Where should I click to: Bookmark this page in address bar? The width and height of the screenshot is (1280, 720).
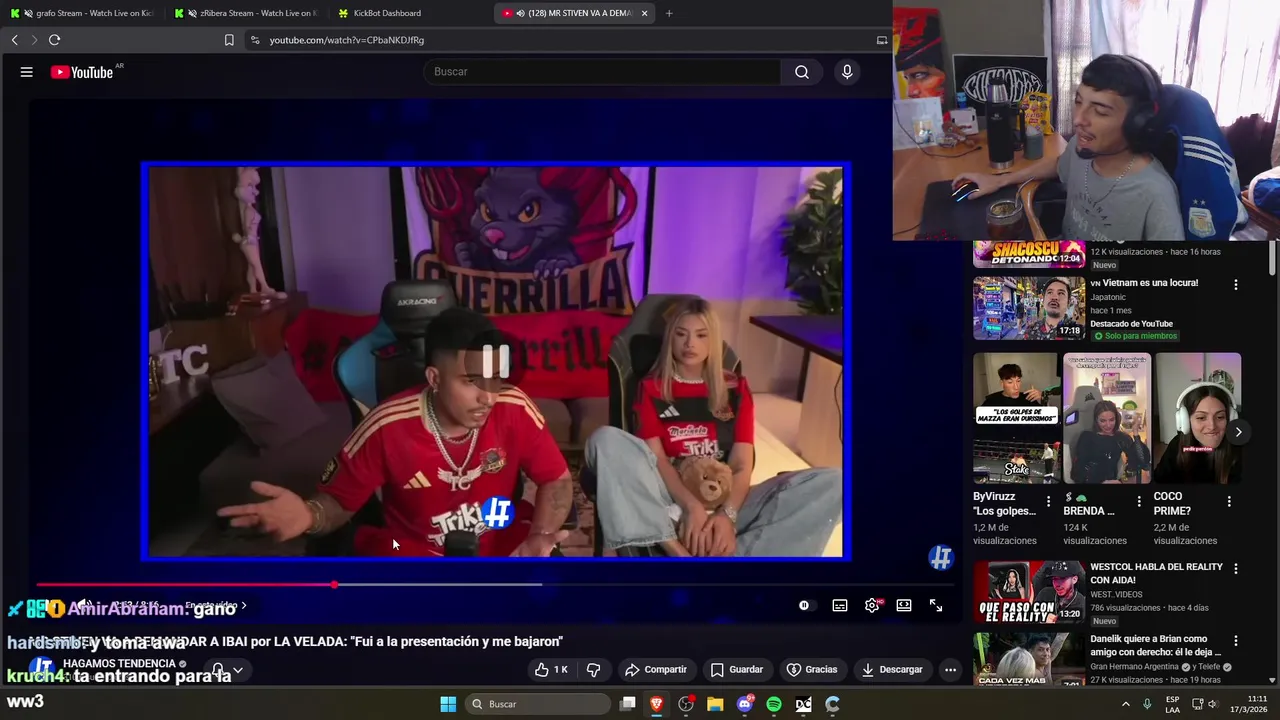(x=229, y=40)
